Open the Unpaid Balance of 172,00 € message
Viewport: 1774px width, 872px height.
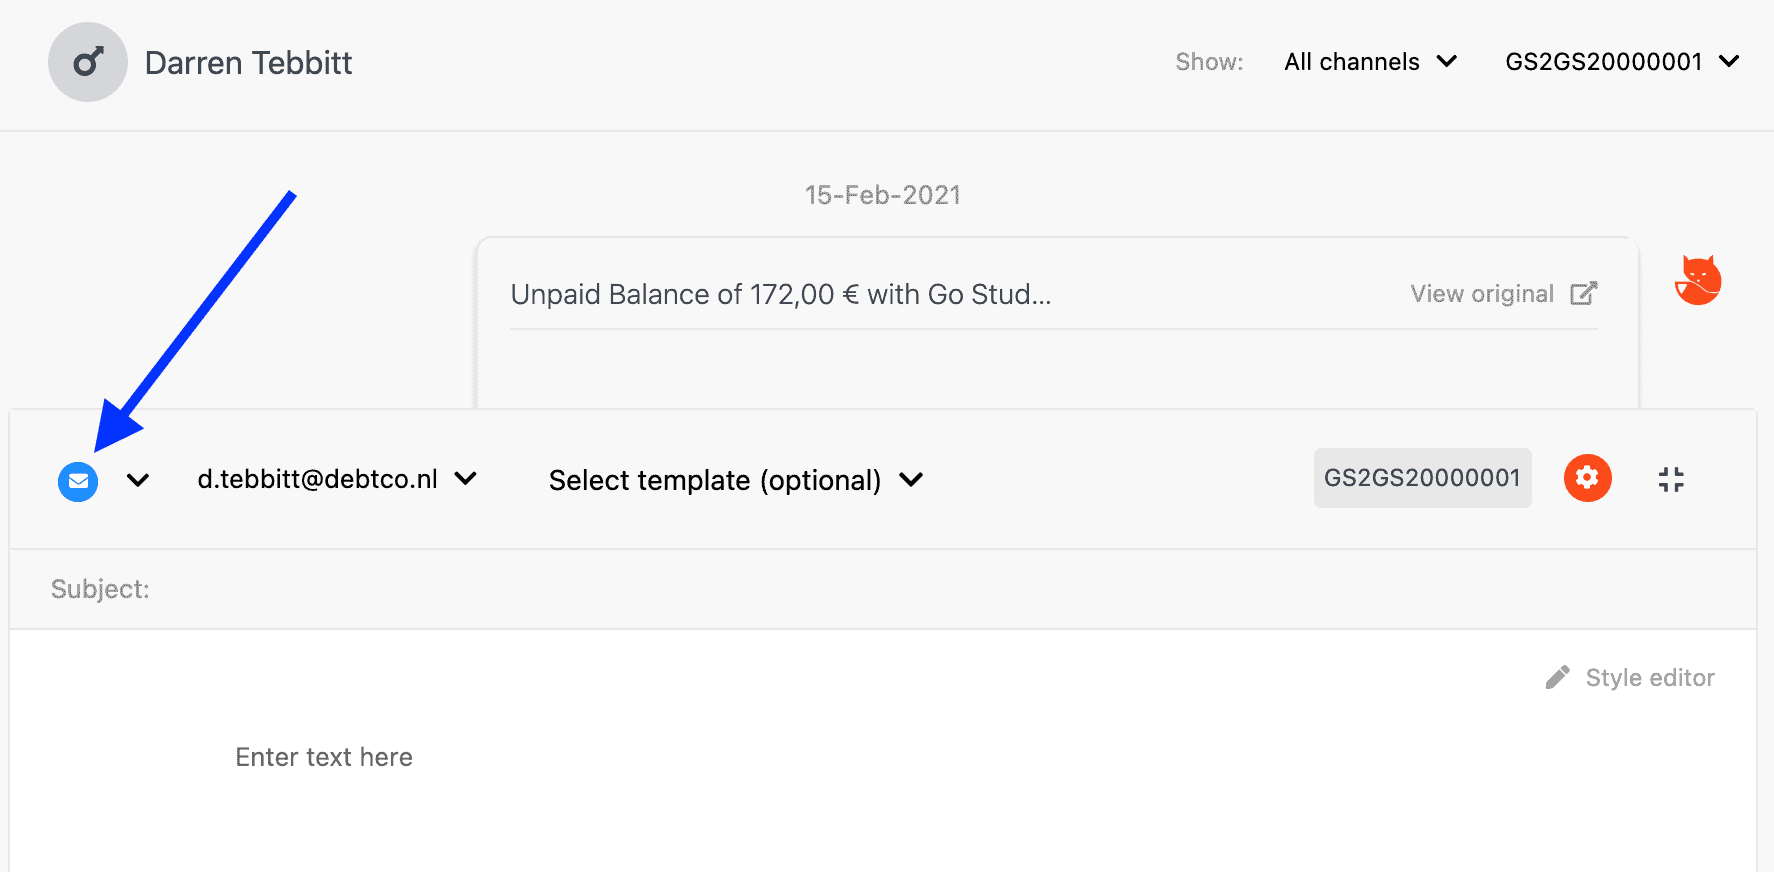[x=781, y=294]
